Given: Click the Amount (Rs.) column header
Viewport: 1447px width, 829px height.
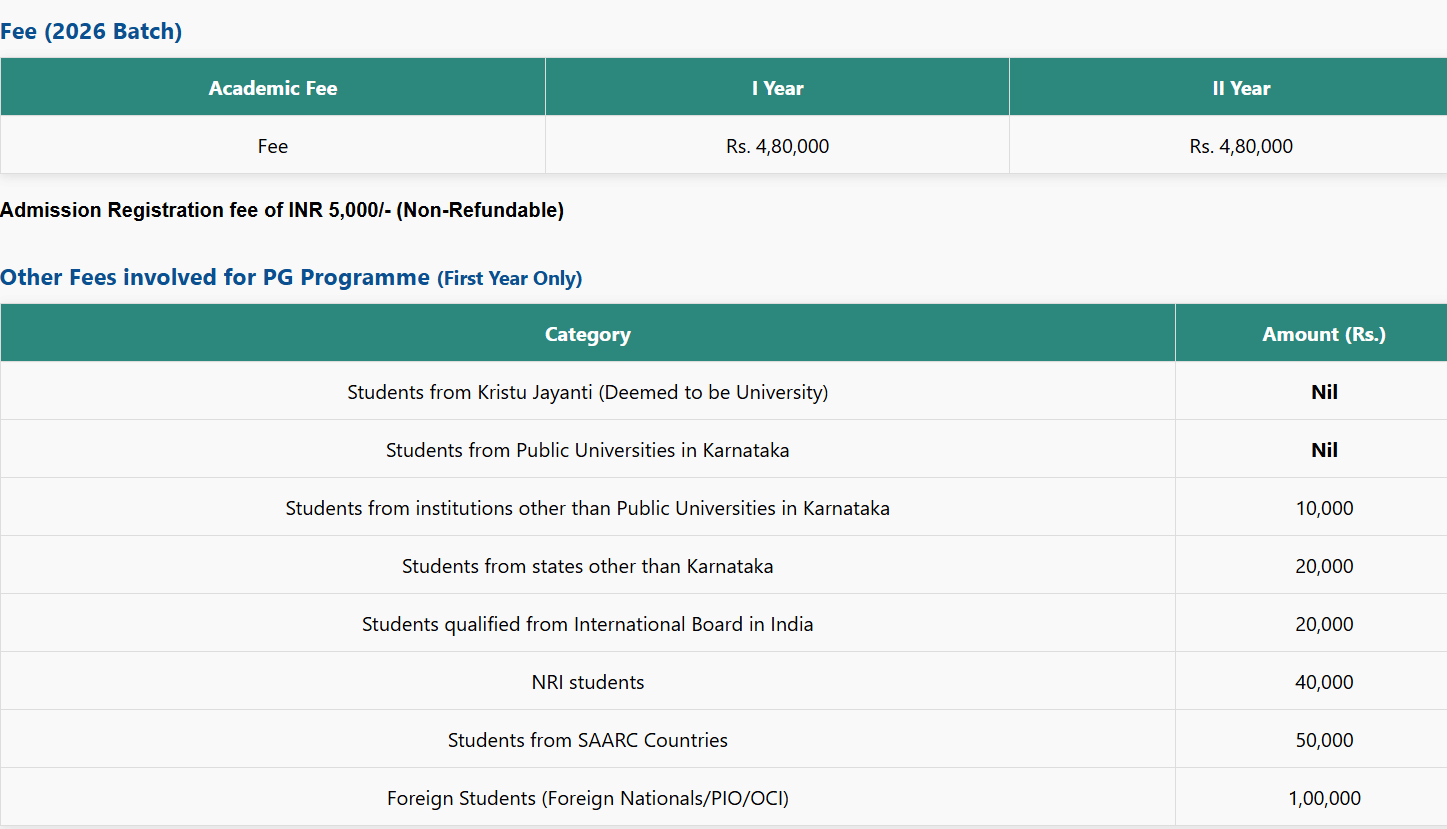Looking at the screenshot, I should tap(1323, 334).
